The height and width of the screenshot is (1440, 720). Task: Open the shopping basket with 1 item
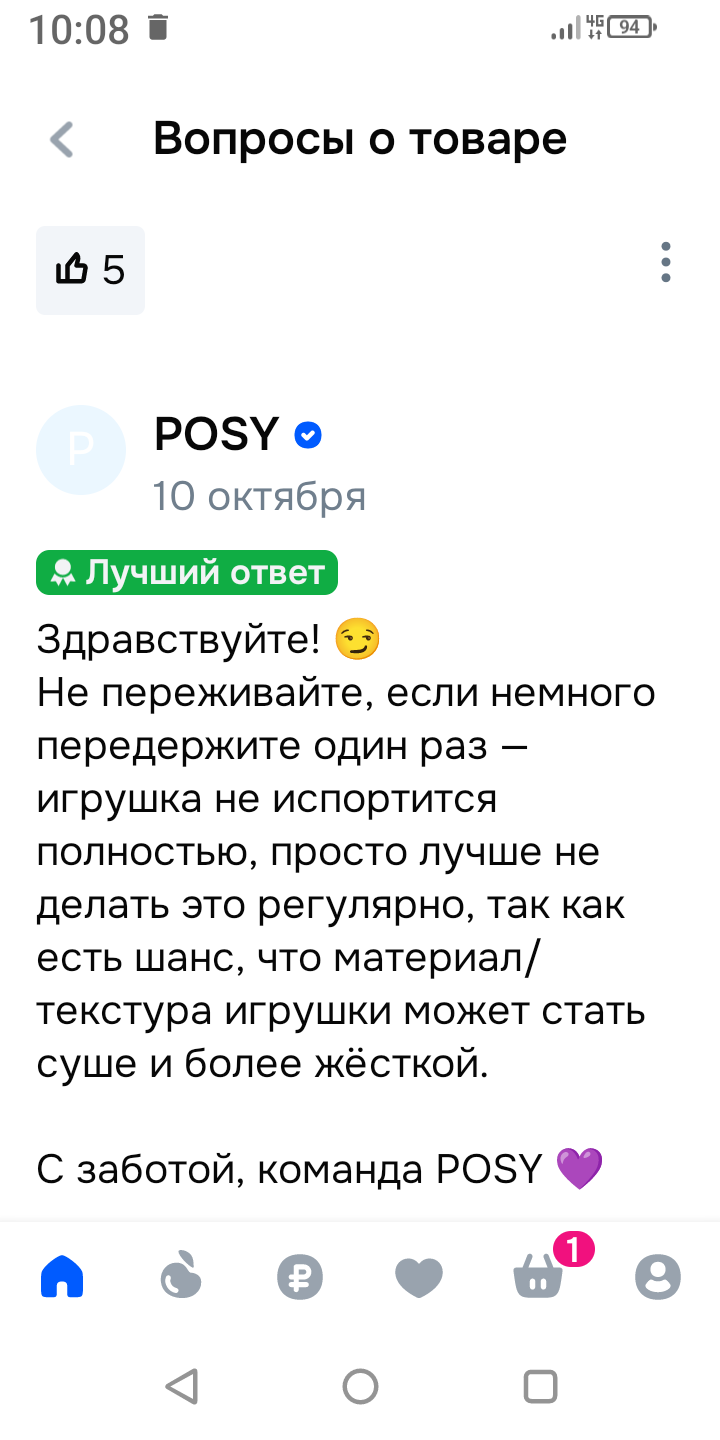click(538, 1279)
